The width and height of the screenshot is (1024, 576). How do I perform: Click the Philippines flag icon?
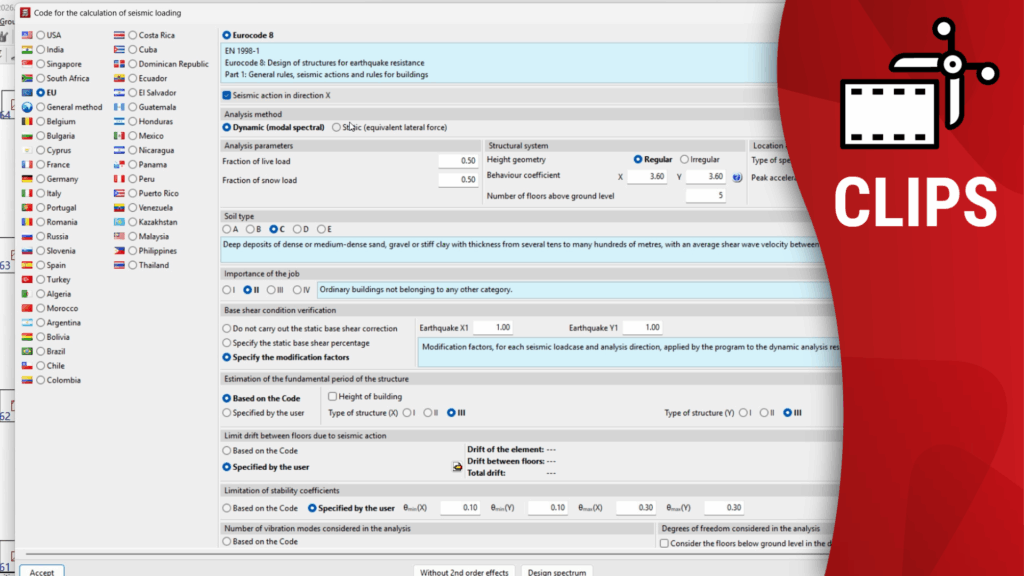[120, 251]
